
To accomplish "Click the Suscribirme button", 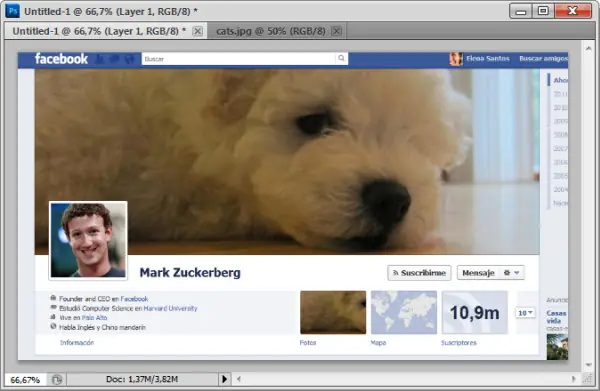I will click(419, 273).
